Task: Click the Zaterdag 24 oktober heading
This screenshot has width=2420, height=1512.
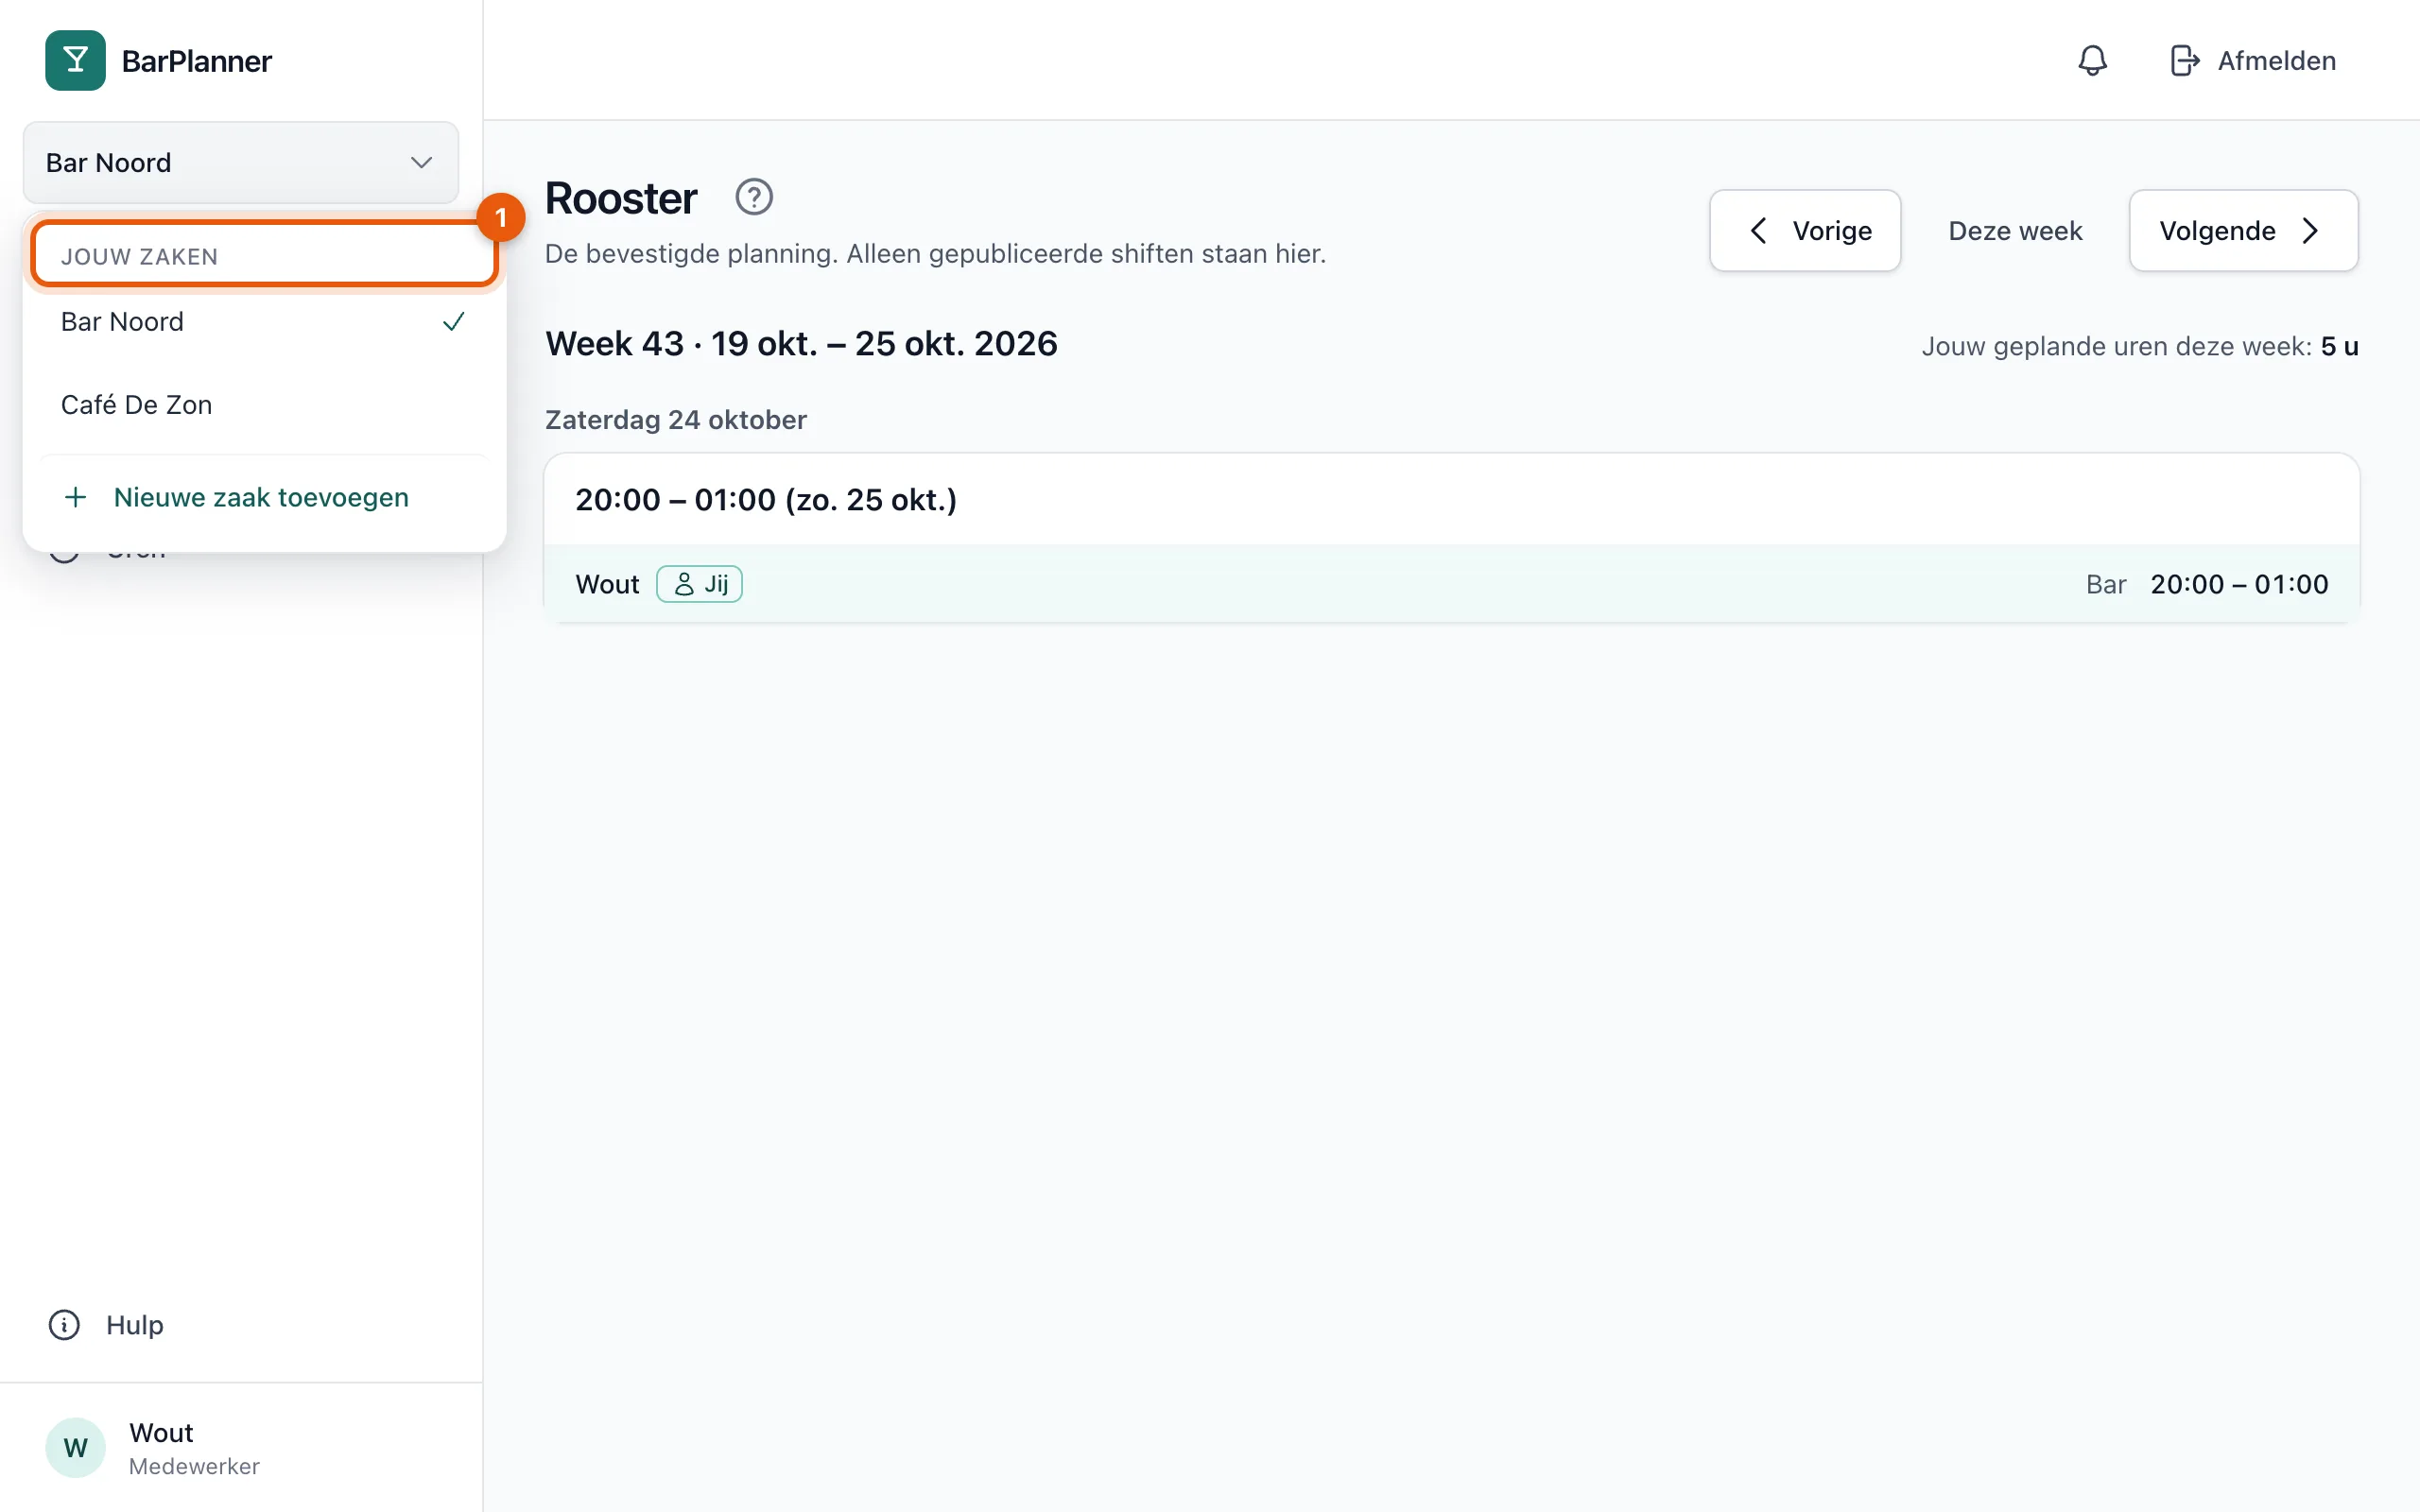Action: 676,419
